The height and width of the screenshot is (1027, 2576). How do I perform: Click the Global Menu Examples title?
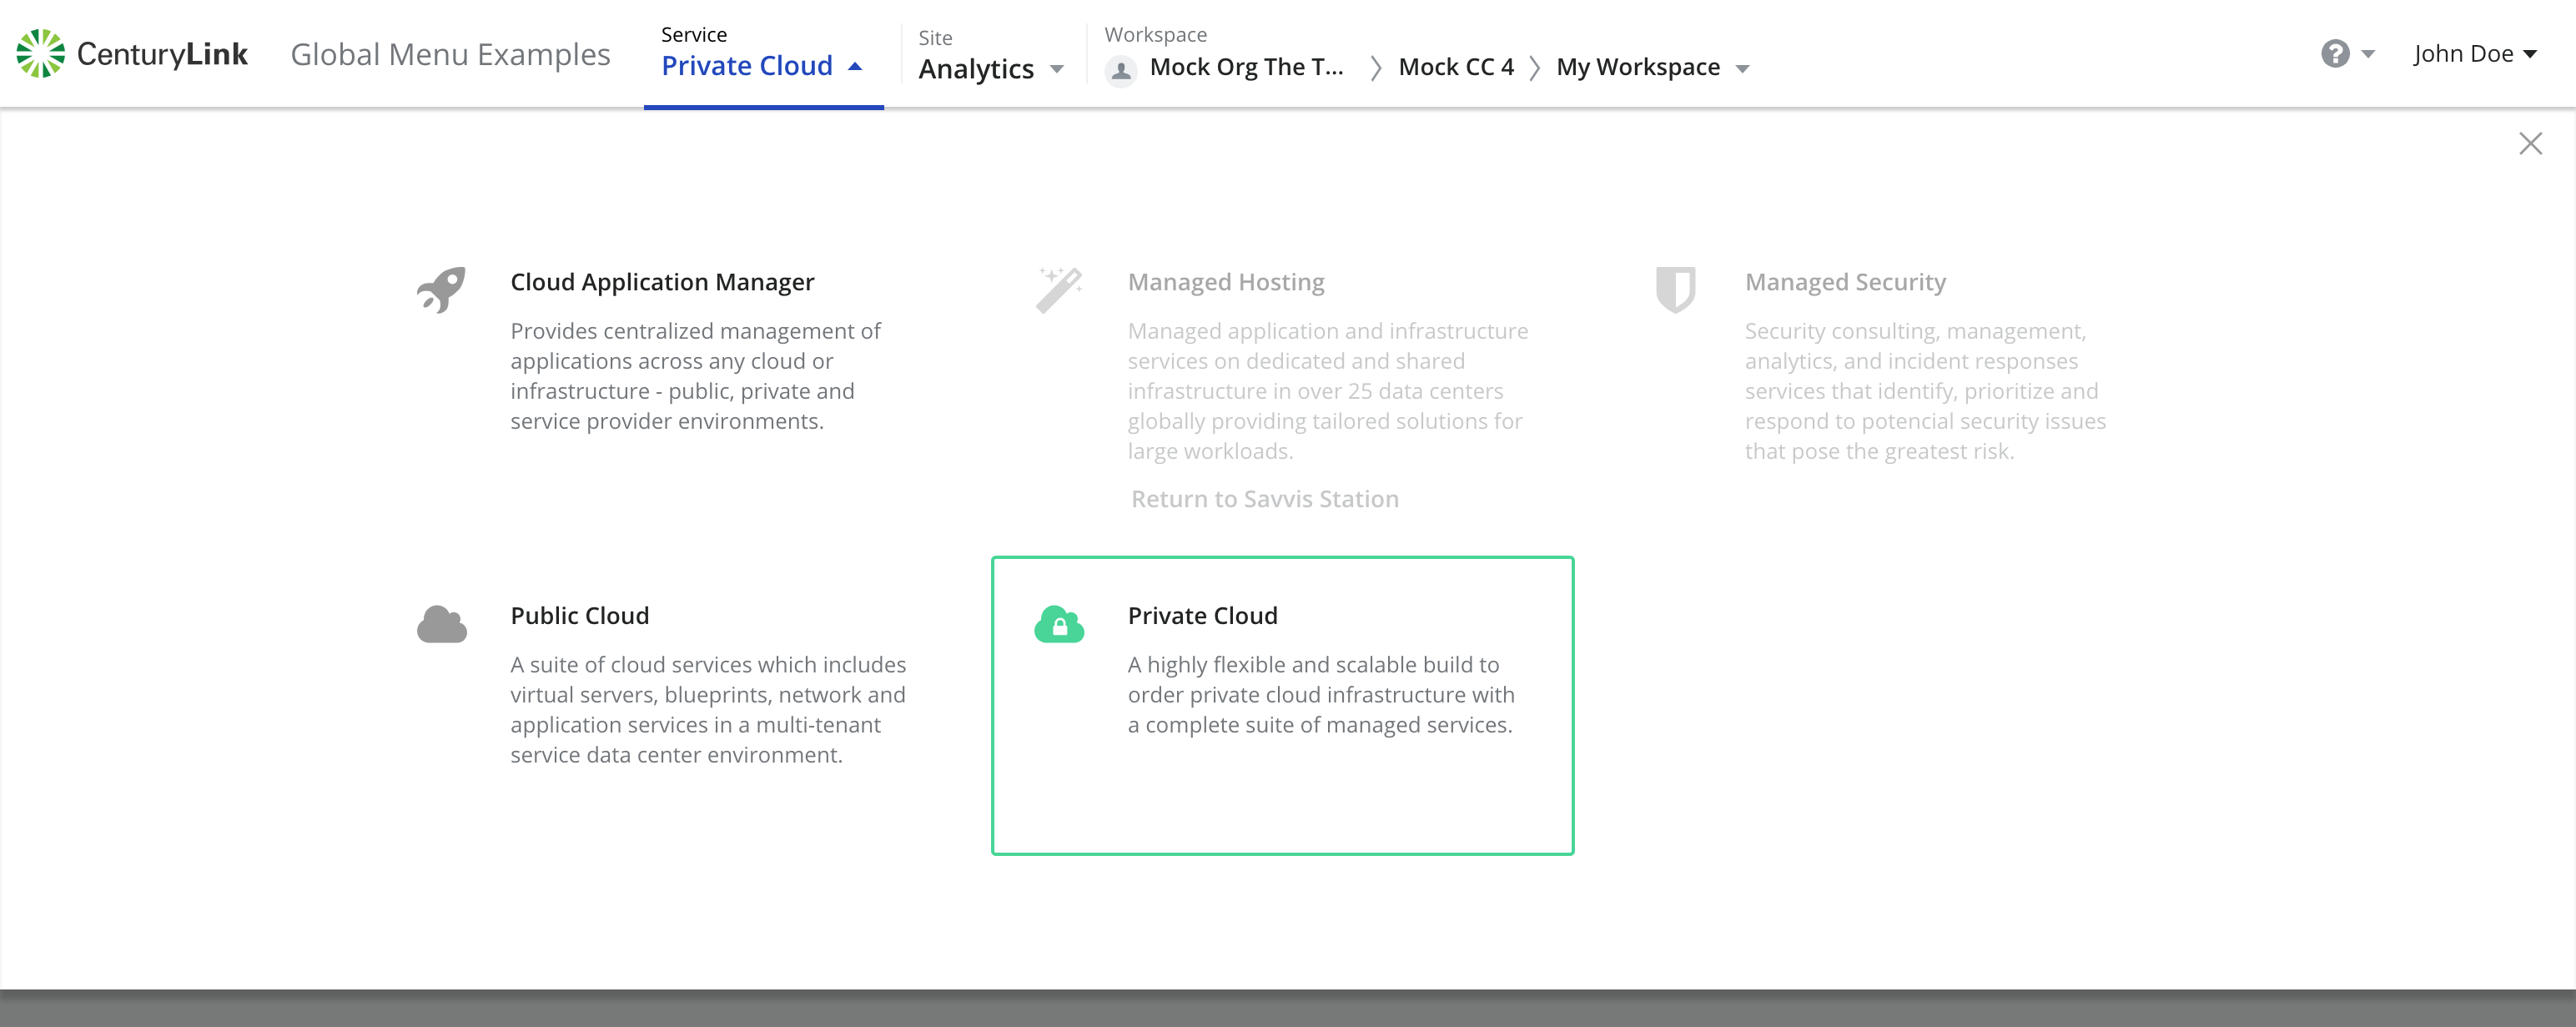point(450,54)
